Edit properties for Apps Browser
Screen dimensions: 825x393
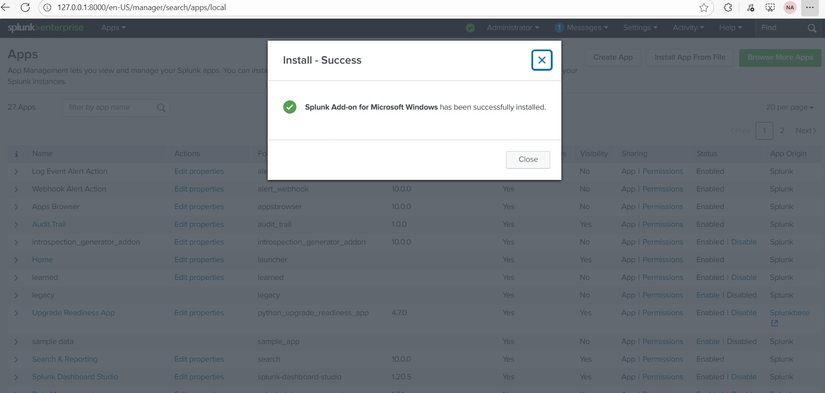click(x=199, y=206)
